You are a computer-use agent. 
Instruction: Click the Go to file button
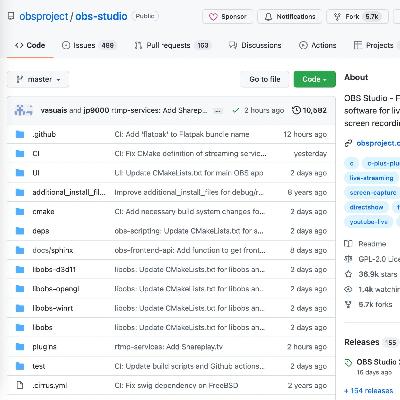pos(265,79)
